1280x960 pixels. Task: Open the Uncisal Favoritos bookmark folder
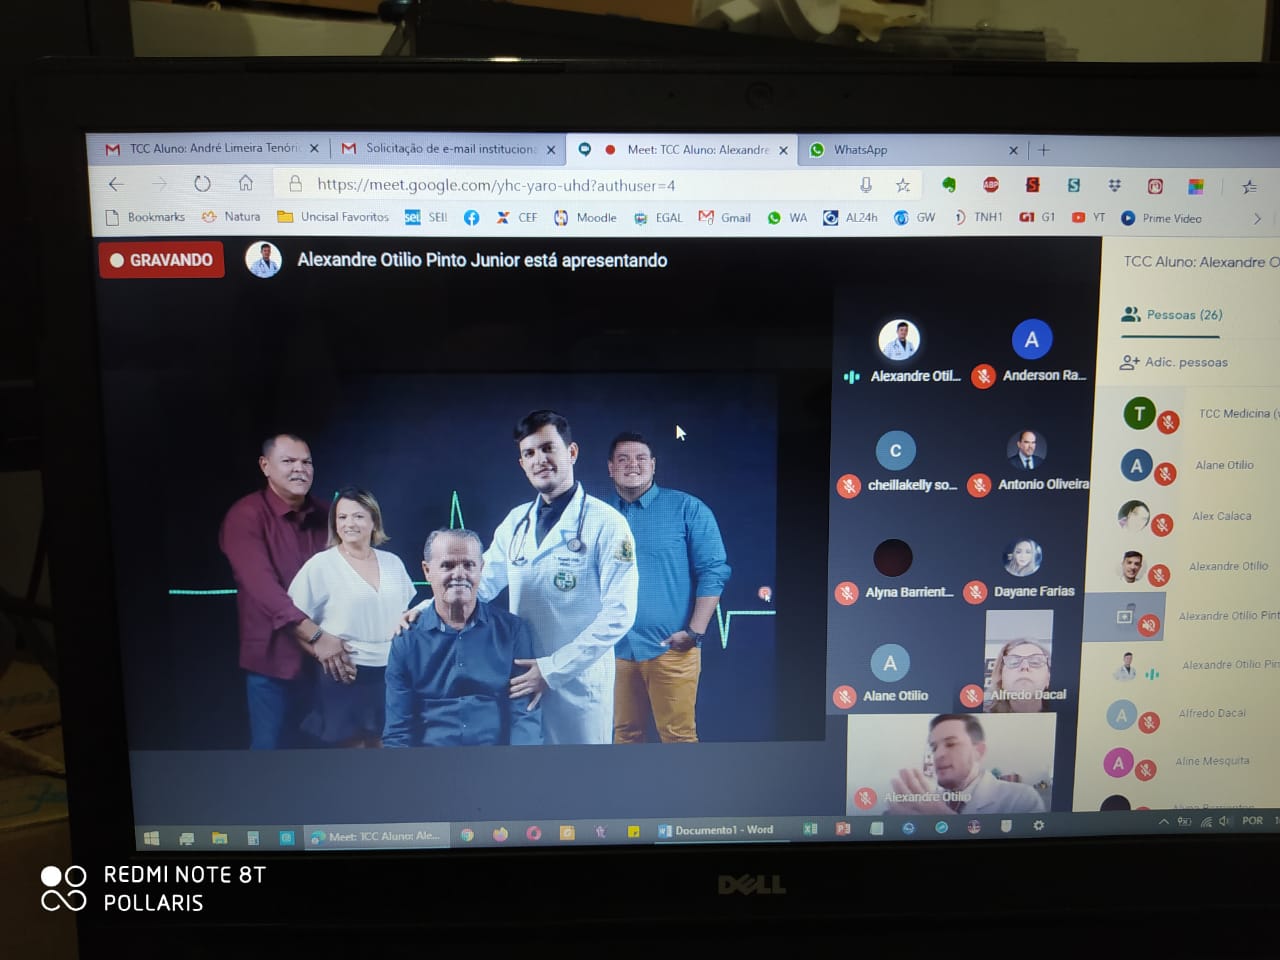click(333, 216)
